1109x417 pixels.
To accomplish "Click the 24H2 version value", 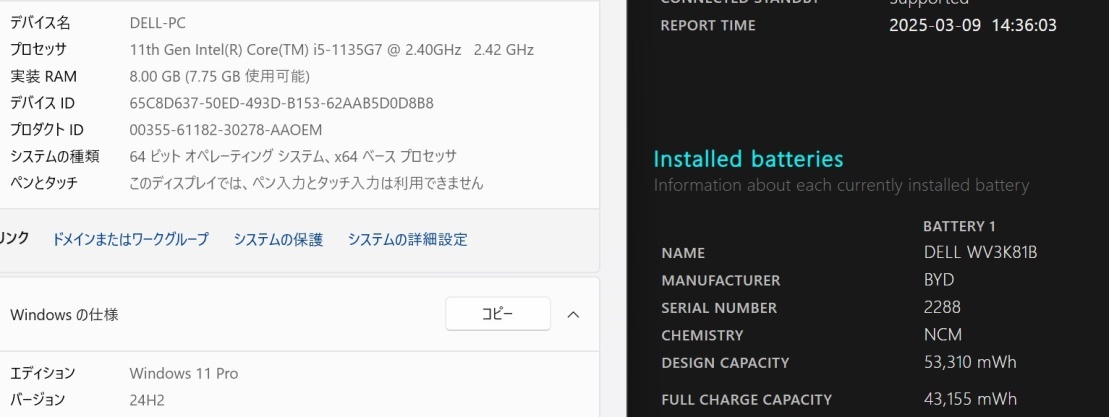I will pyautogui.click(x=147, y=400).
